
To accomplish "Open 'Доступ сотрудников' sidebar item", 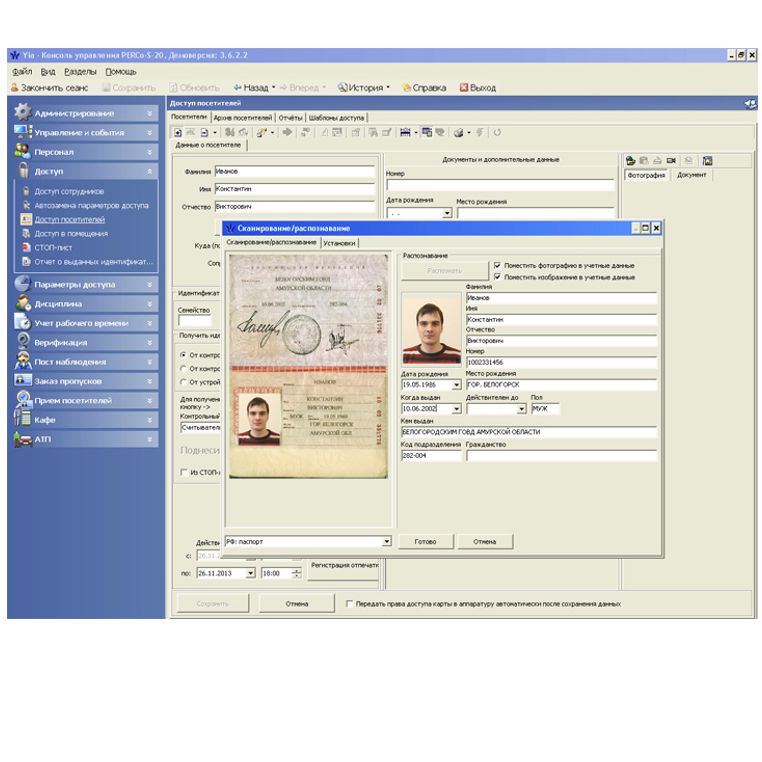I will [69, 191].
